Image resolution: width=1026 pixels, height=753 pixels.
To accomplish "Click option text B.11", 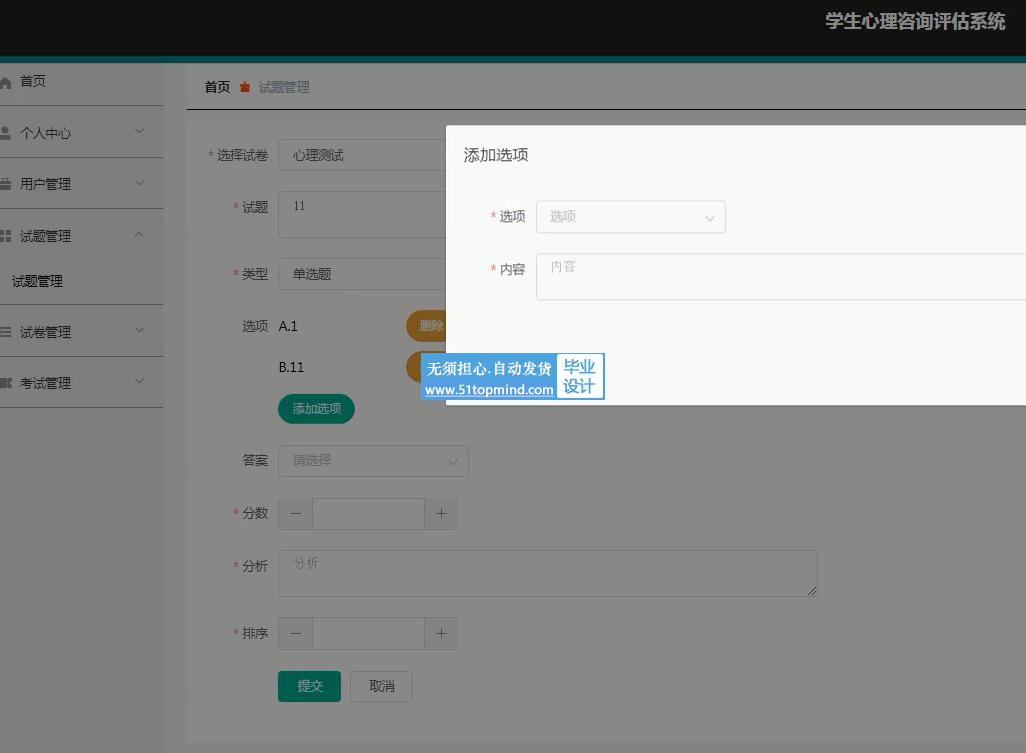I will coord(291,367).
